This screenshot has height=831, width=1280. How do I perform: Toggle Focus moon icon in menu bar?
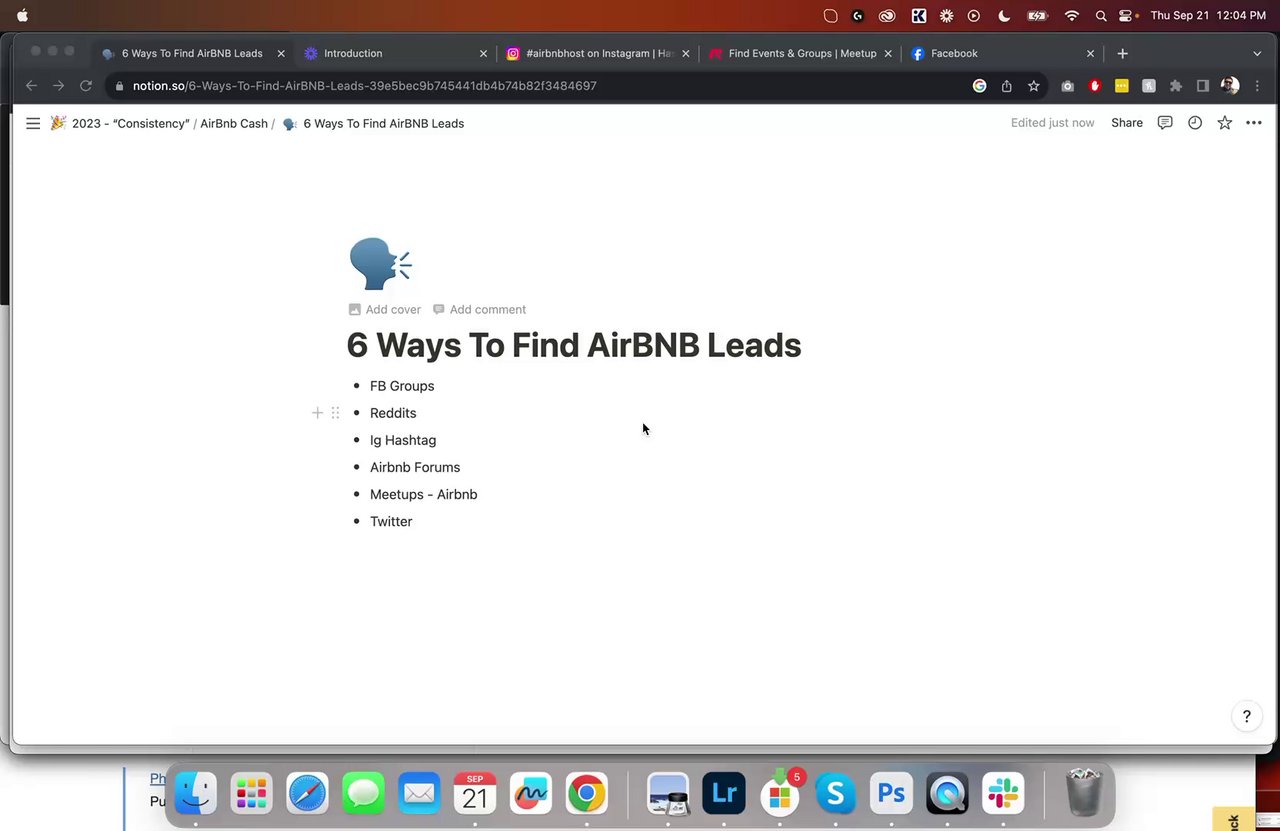coord(1004,16)
